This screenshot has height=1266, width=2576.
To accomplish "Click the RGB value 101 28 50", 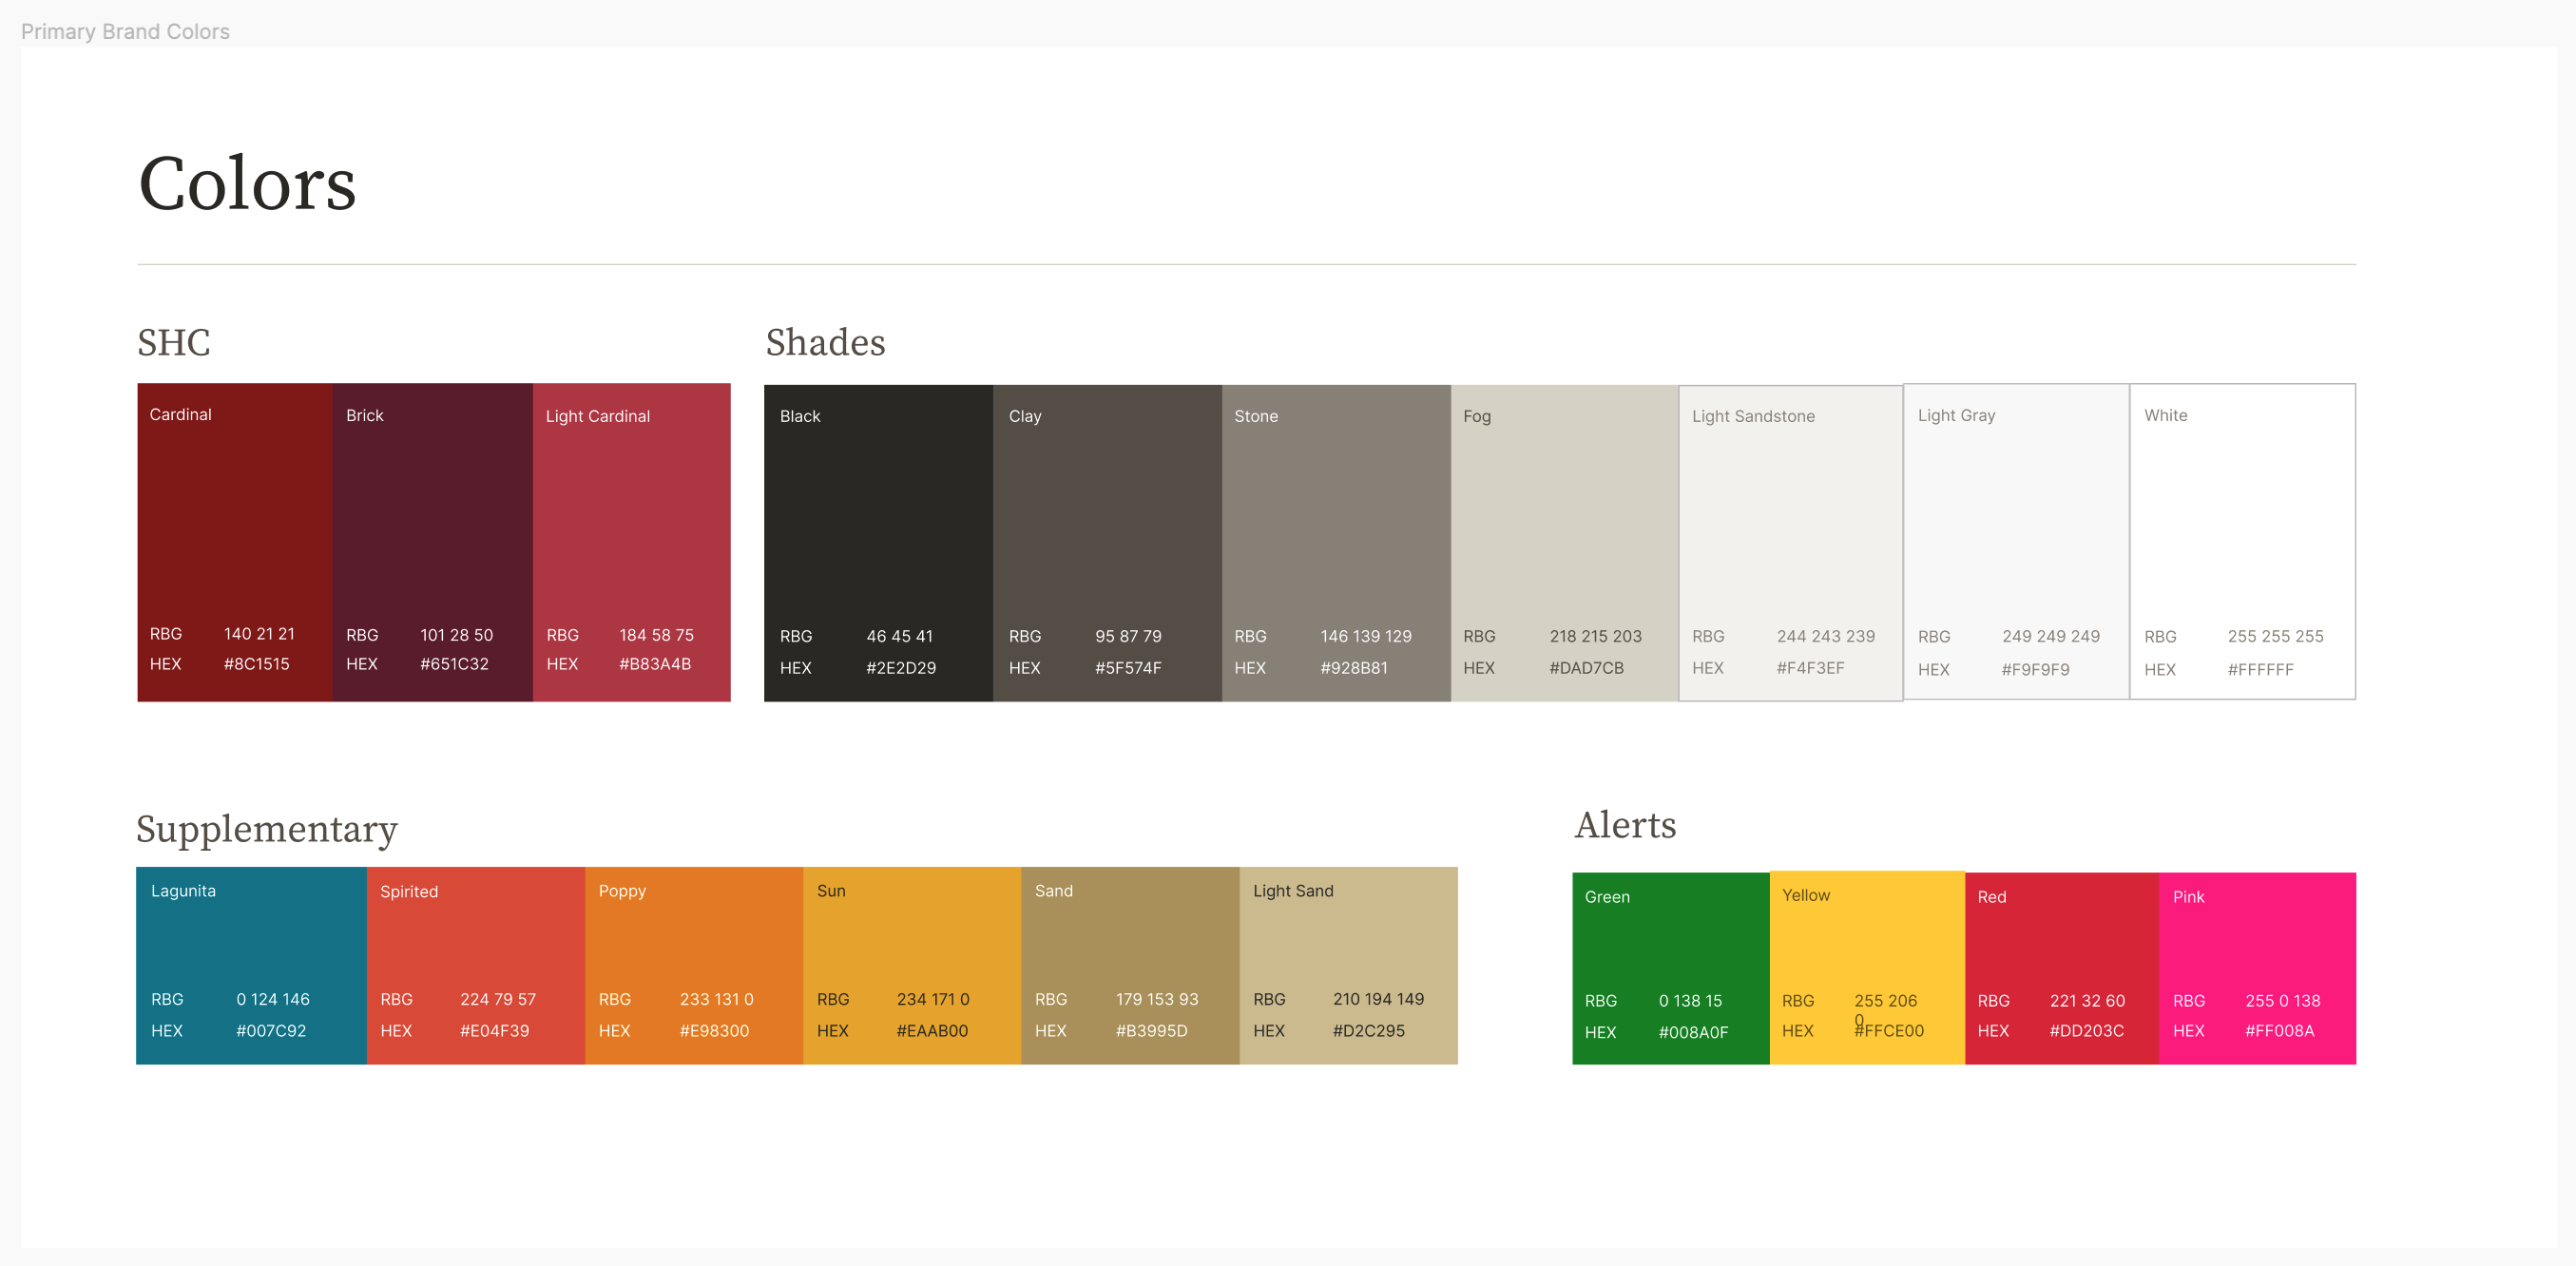I will [456, 635].
